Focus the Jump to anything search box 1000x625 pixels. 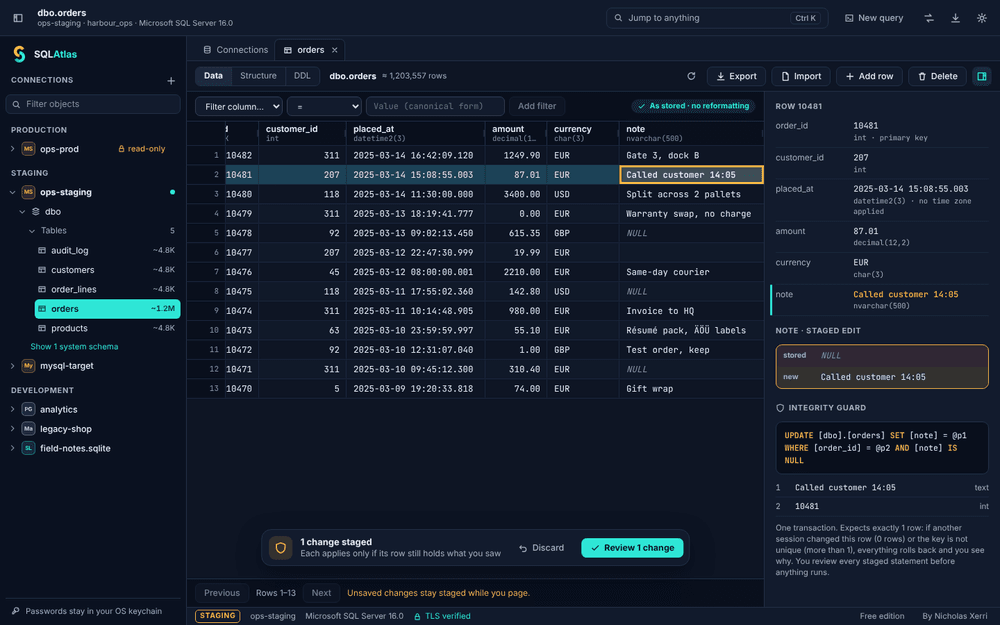[x=717, y=18]
